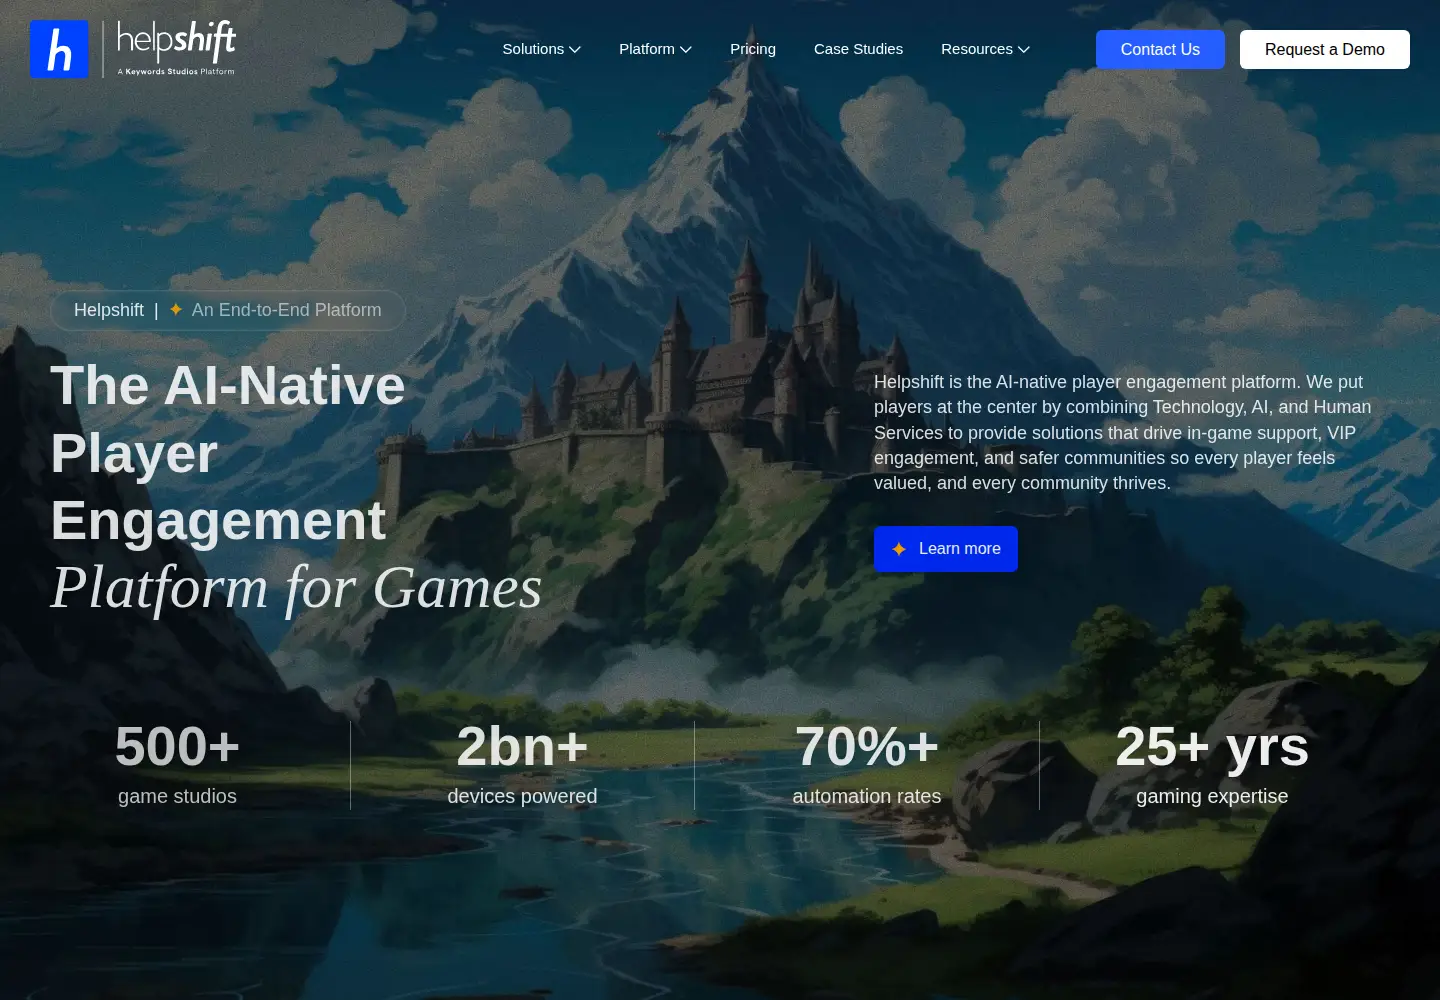1440x1000 pixels.
Task: Click the 'An End-to-End Platform' badge text
Action: 287,310
